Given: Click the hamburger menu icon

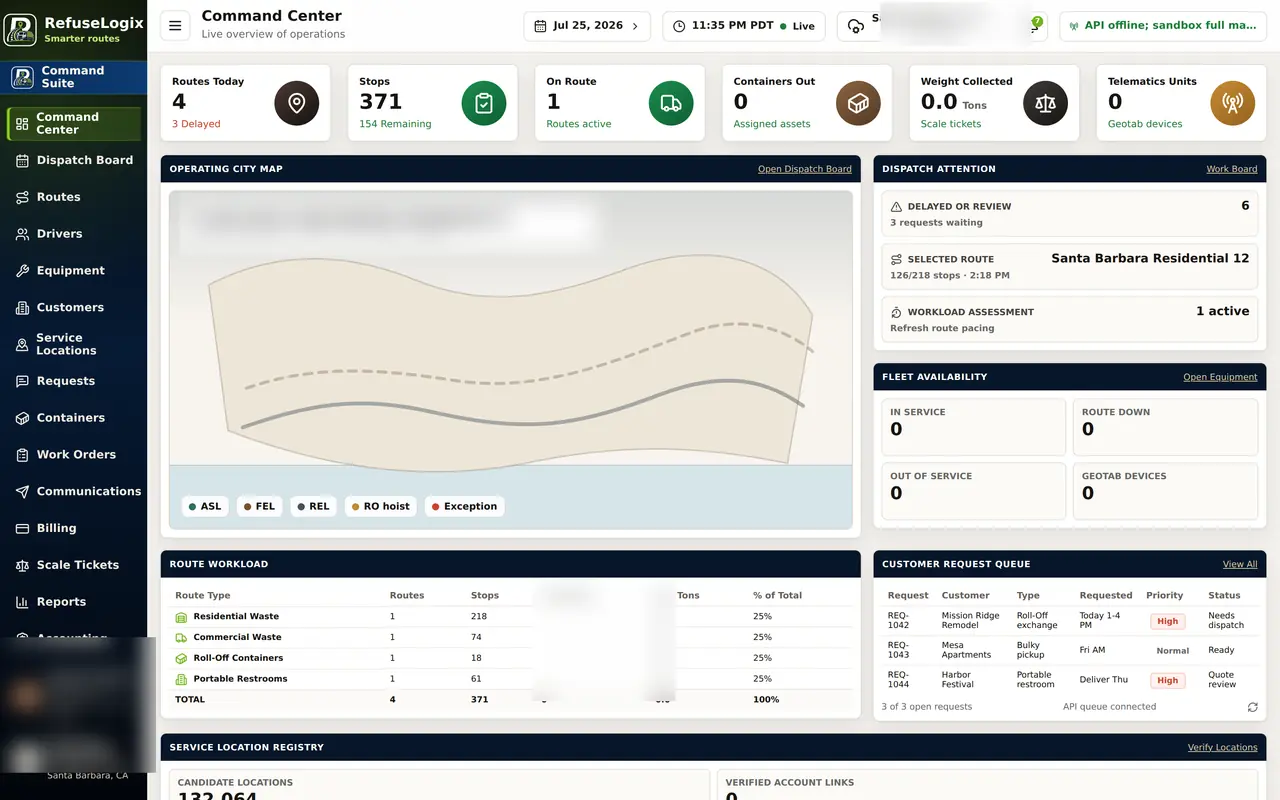Looking at the screenshot, I should pyautogui.click(x=175, y=26).
